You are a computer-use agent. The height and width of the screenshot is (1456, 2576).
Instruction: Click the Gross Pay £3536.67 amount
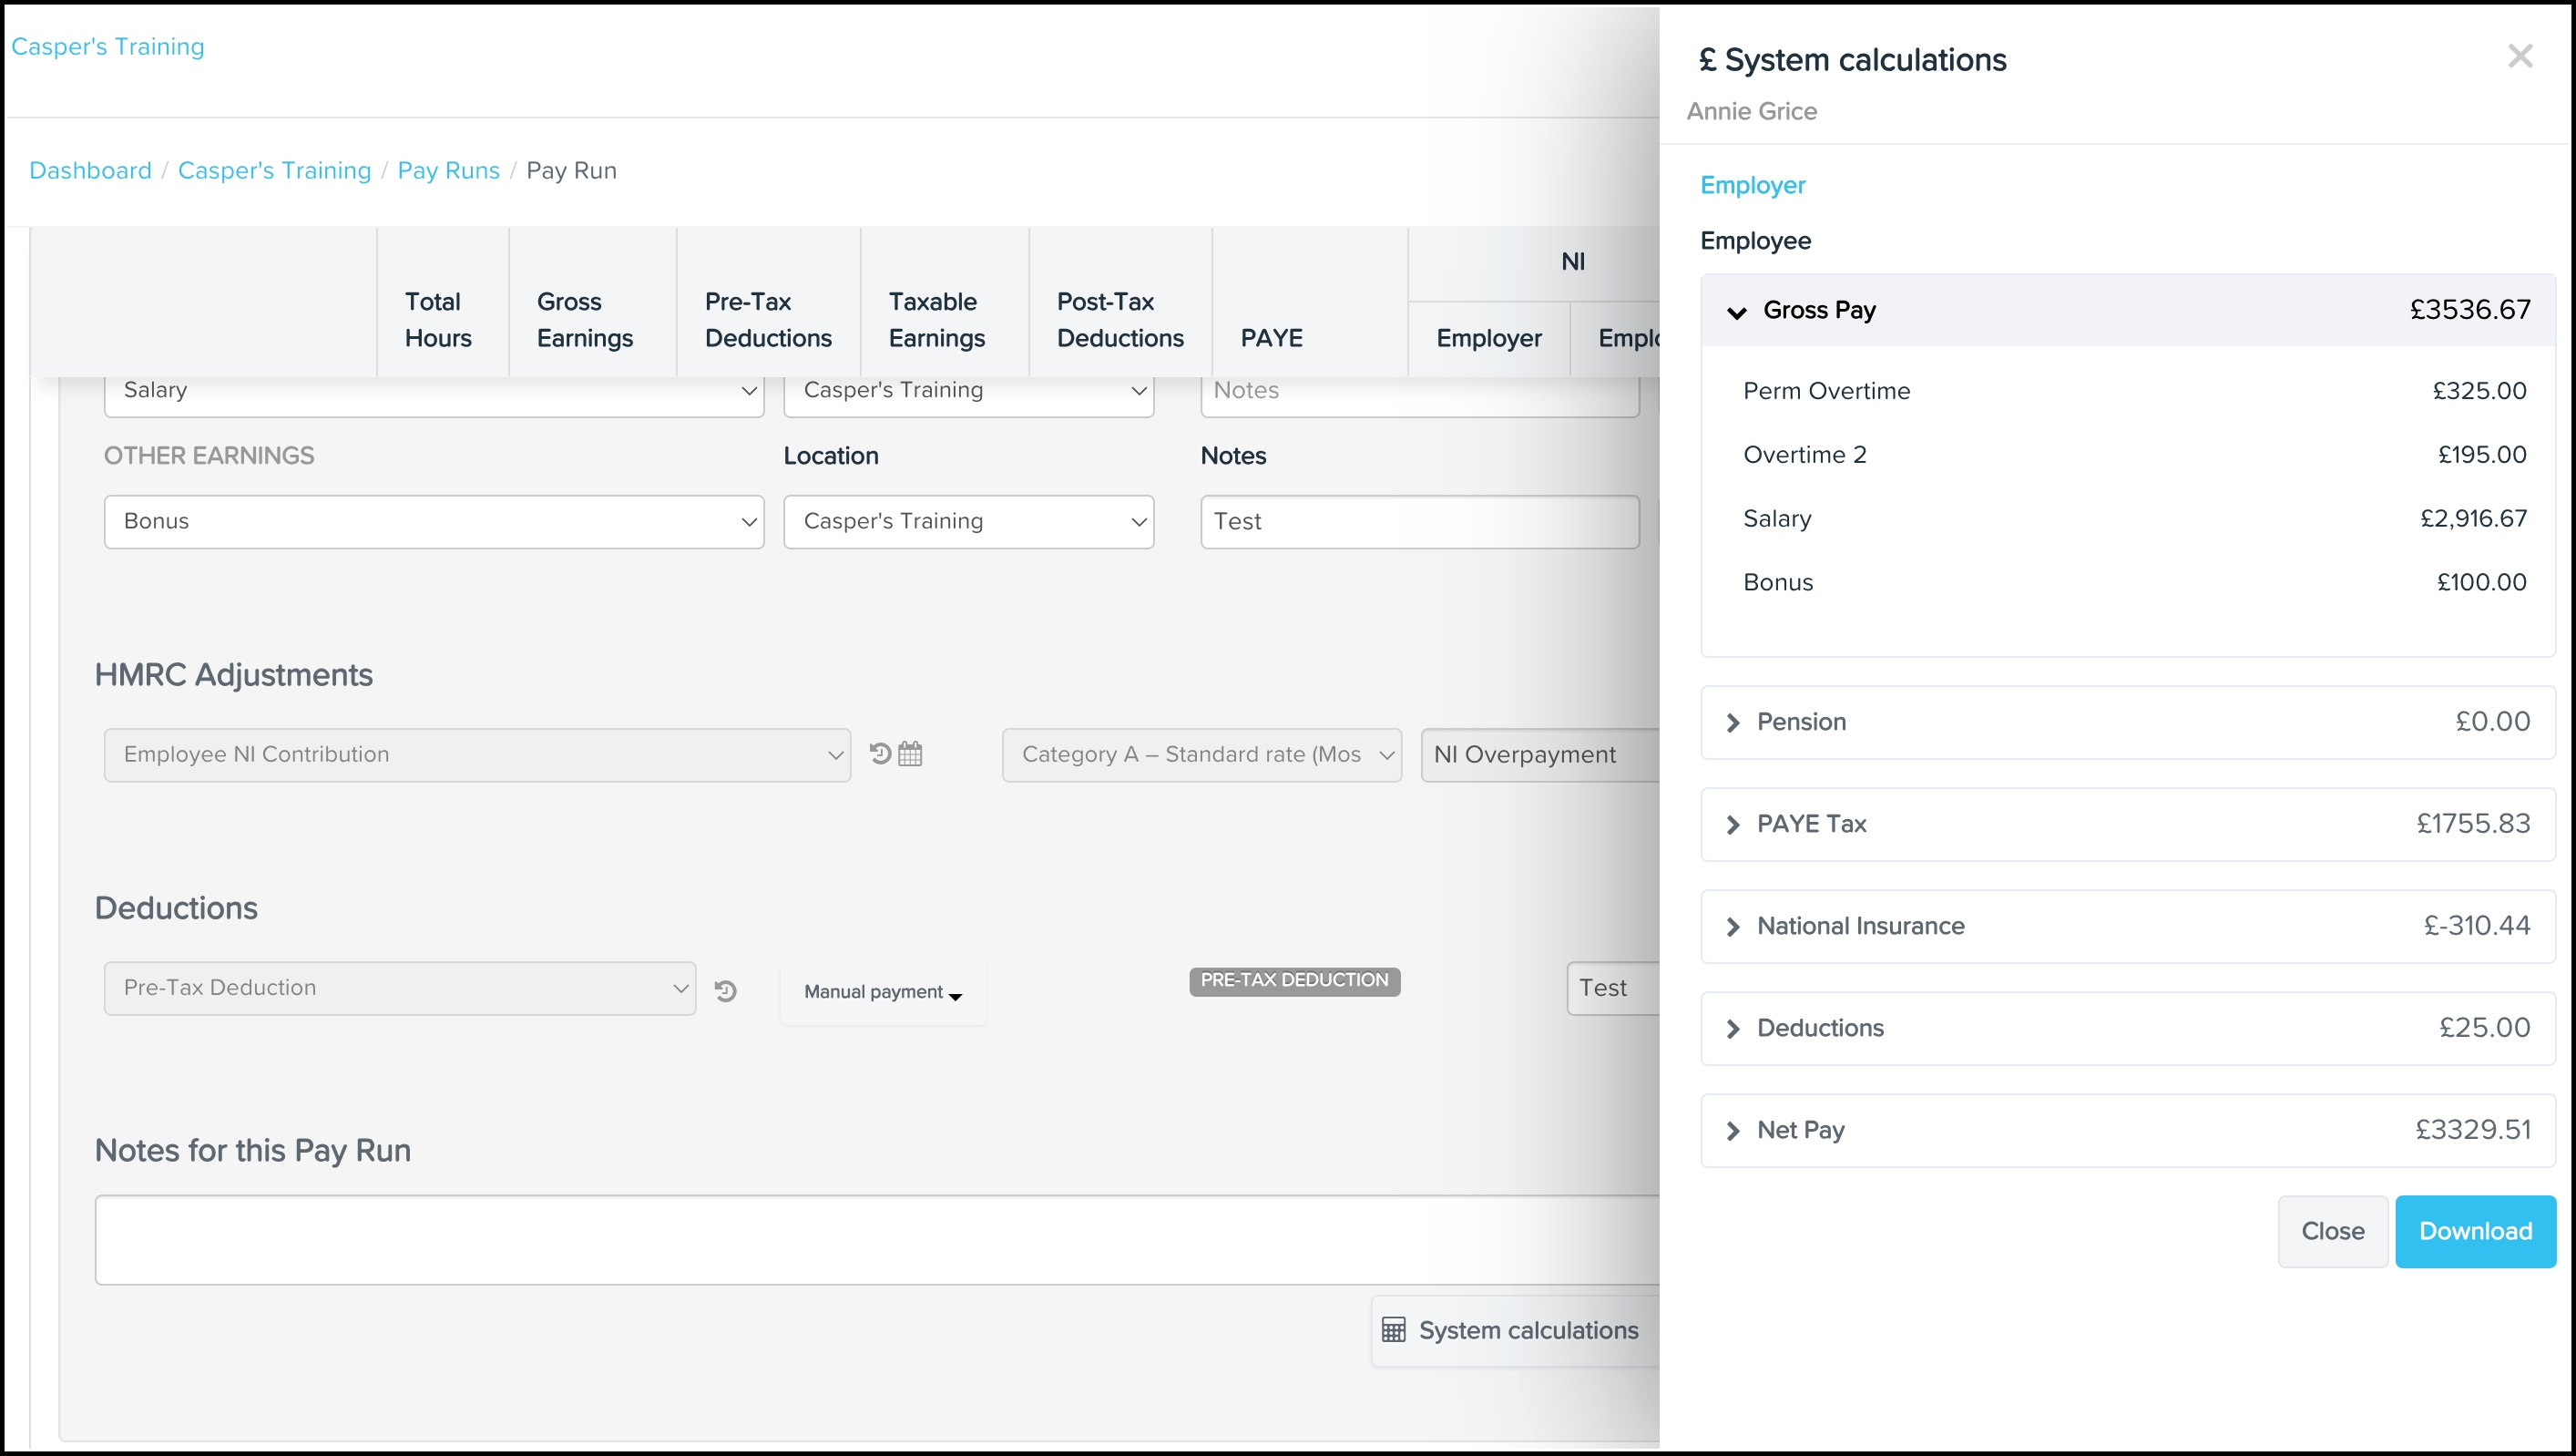2470,310
